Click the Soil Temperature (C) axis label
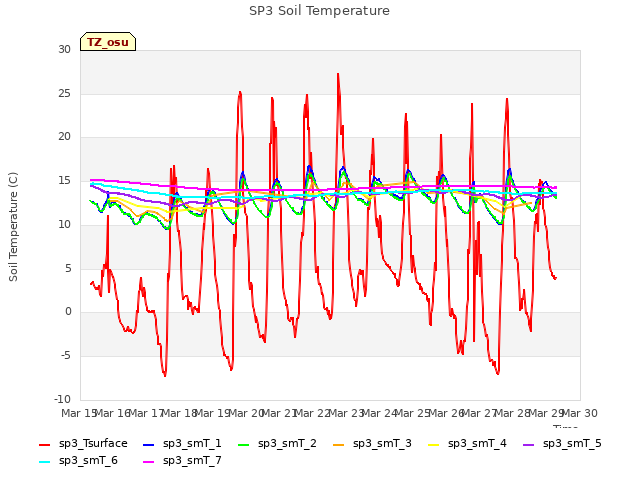 click(x=13, y=227)
